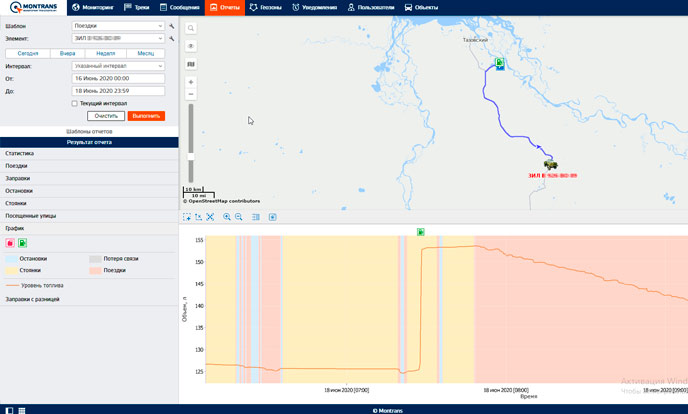Toggle Потеря связи legend swatch
The width and height of the screenshot is (688, 414).
95,259
